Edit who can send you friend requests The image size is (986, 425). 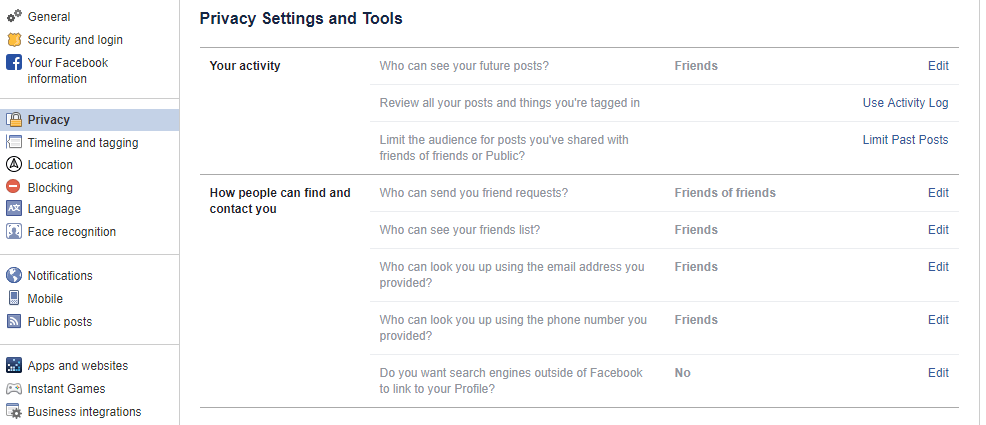click(937, 193)
